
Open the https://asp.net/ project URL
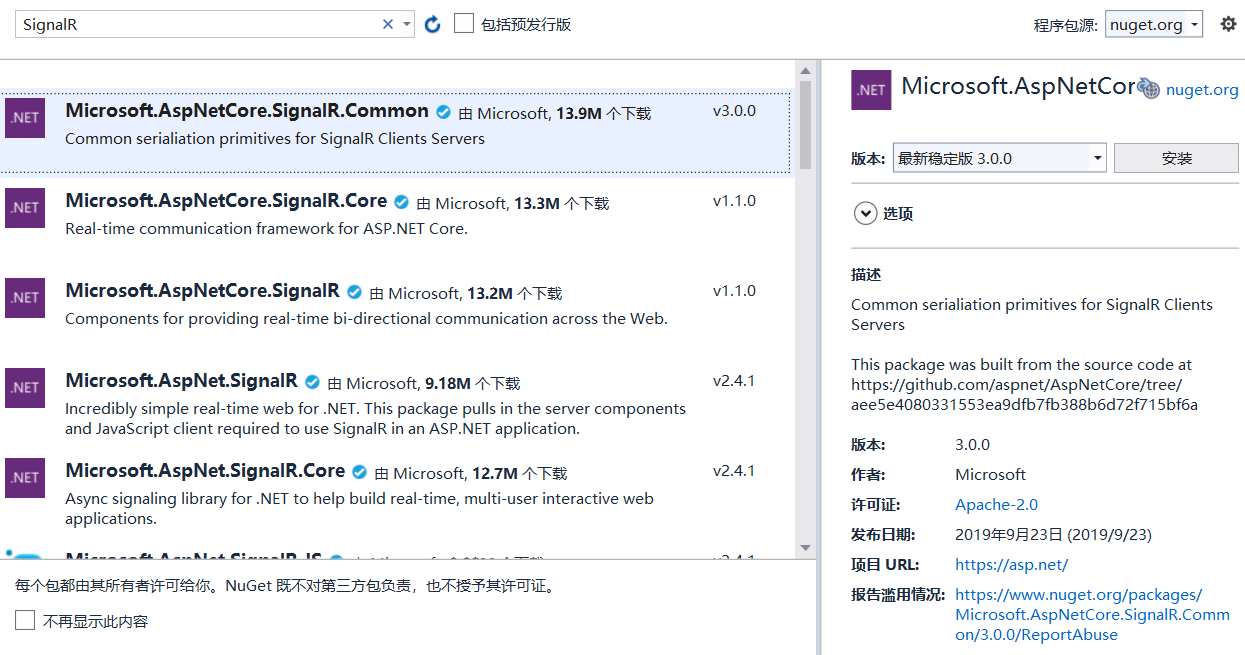[x=1011, y=564]
